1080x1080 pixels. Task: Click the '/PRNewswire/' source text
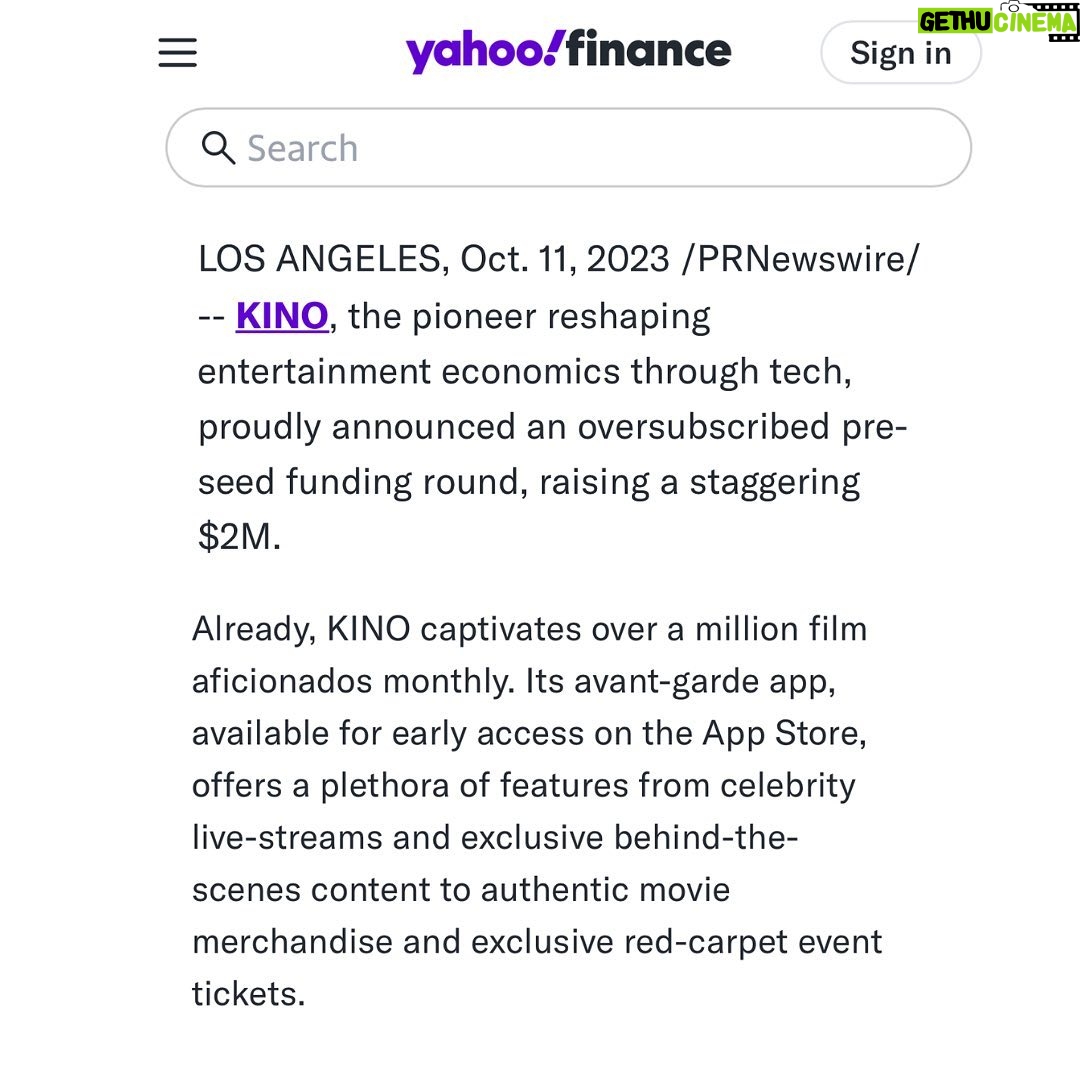pyautogui.click(x=800, y=260)
